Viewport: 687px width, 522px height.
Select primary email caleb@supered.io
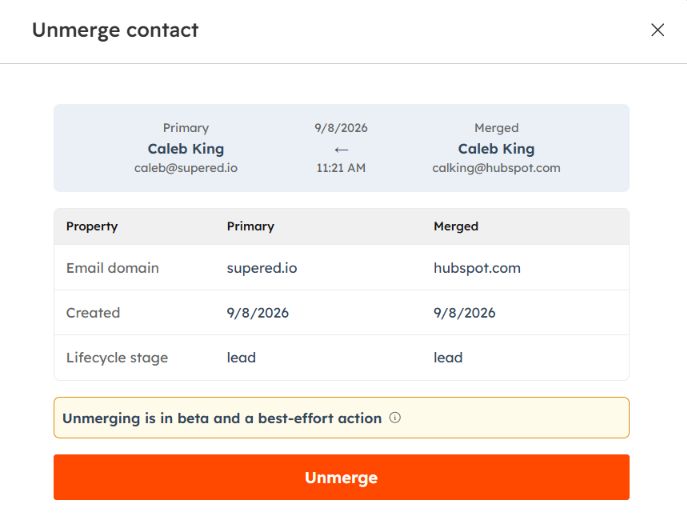(186, 168)
